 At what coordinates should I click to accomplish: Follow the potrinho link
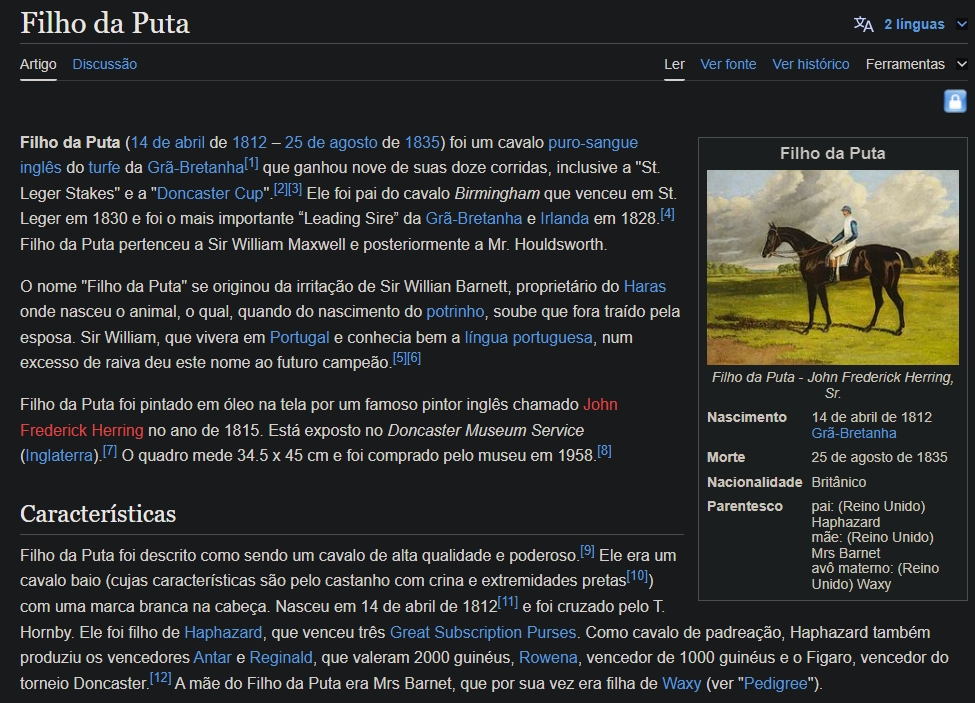(455, 311)
